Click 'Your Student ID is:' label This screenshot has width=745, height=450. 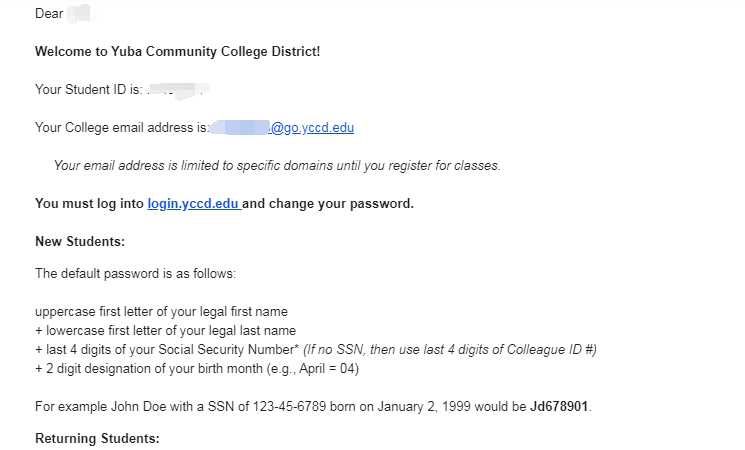(x=89, y=90)
